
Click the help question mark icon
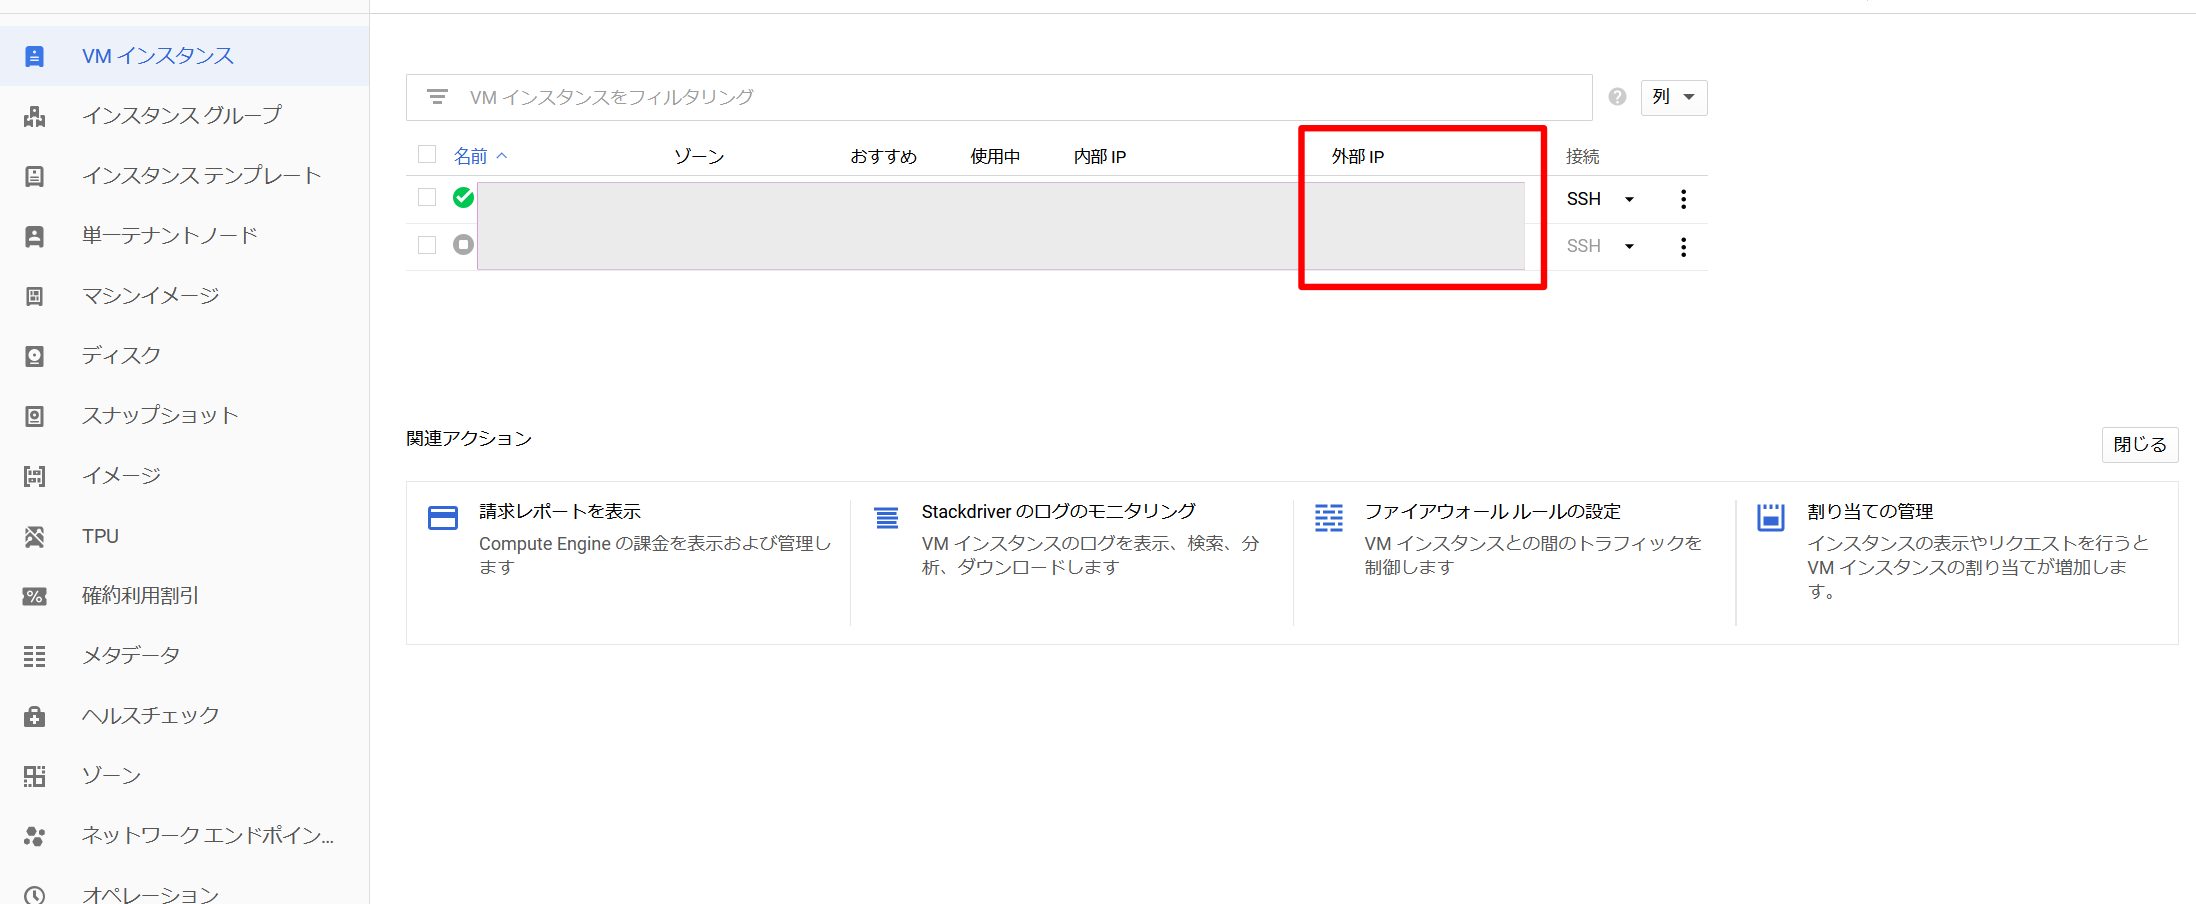click(x=1617, y=97)
